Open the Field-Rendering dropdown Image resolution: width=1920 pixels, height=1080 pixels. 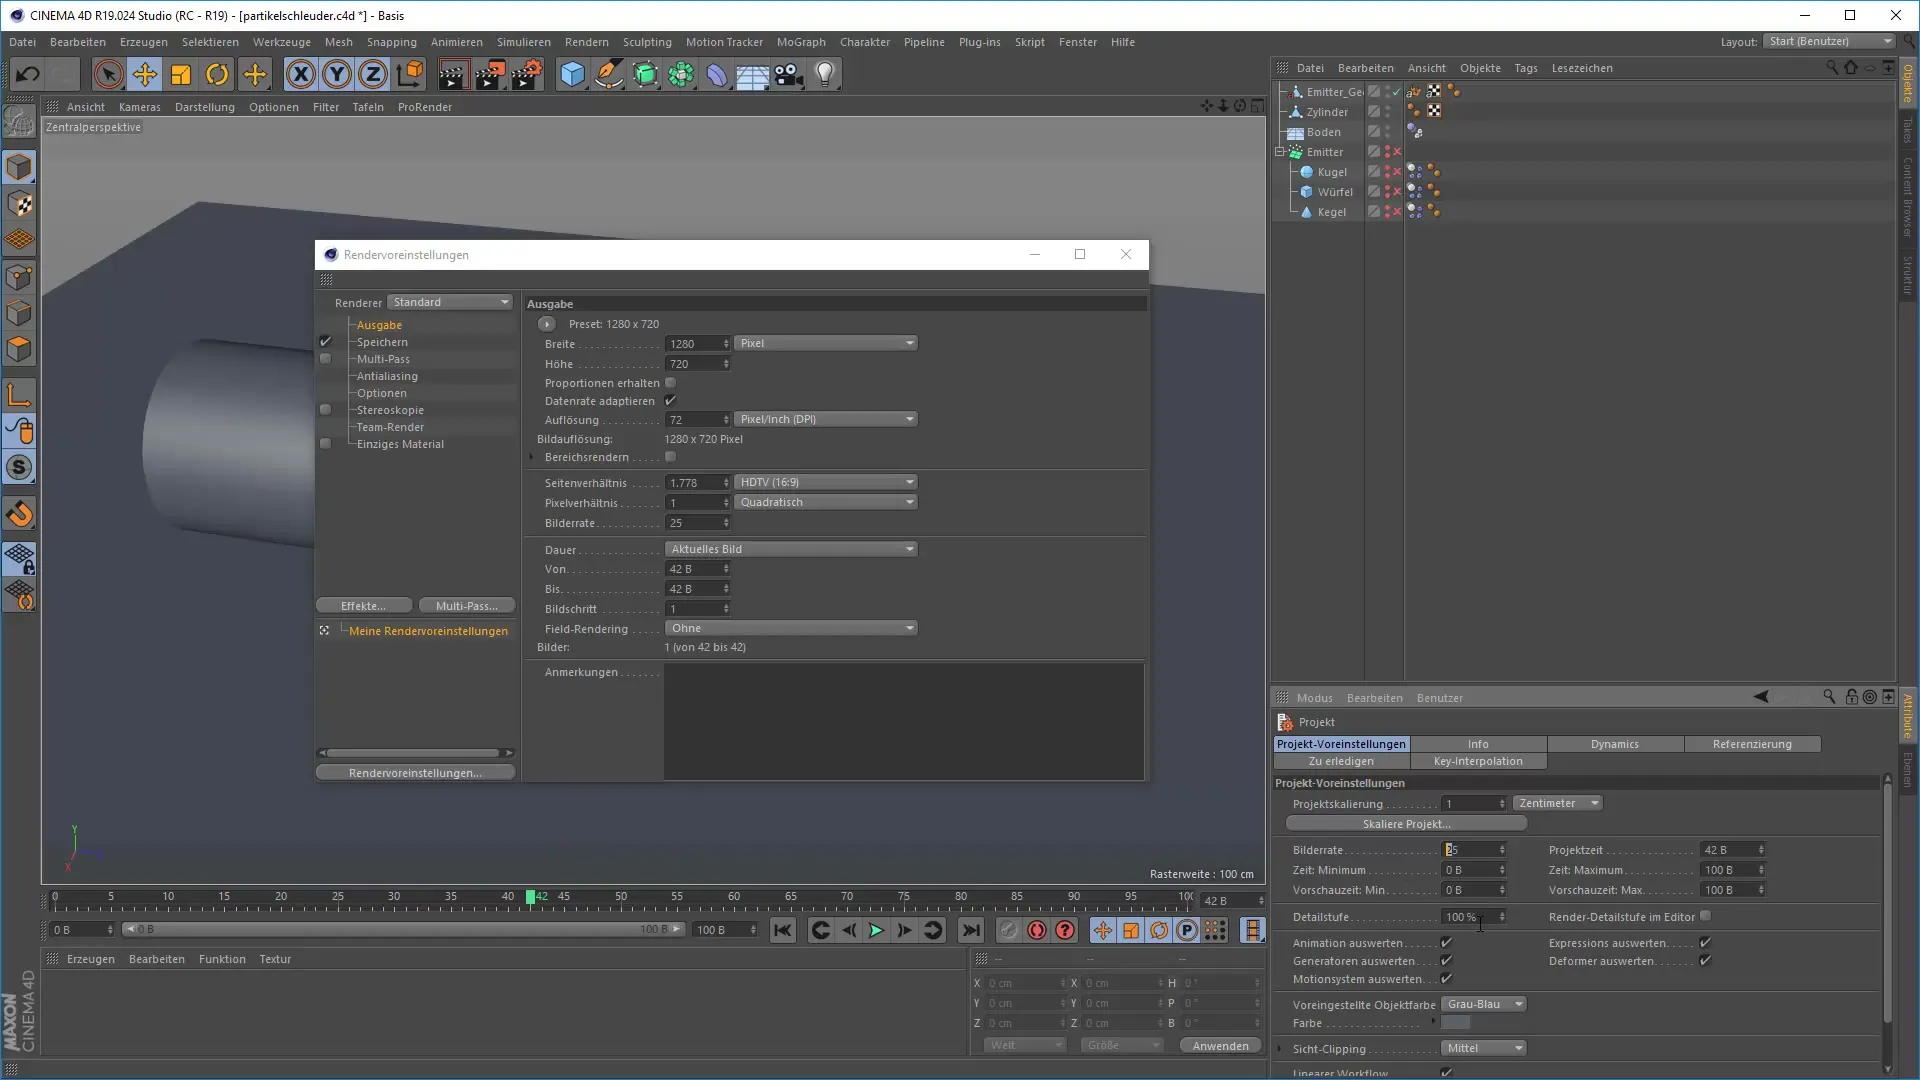click(791, 628)
